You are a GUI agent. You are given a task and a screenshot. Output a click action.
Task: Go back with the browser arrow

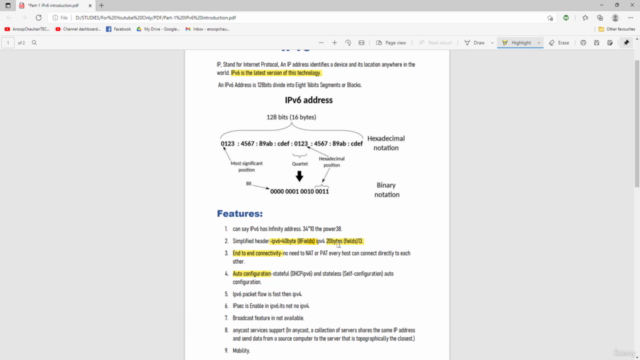(x=9, y=18)
